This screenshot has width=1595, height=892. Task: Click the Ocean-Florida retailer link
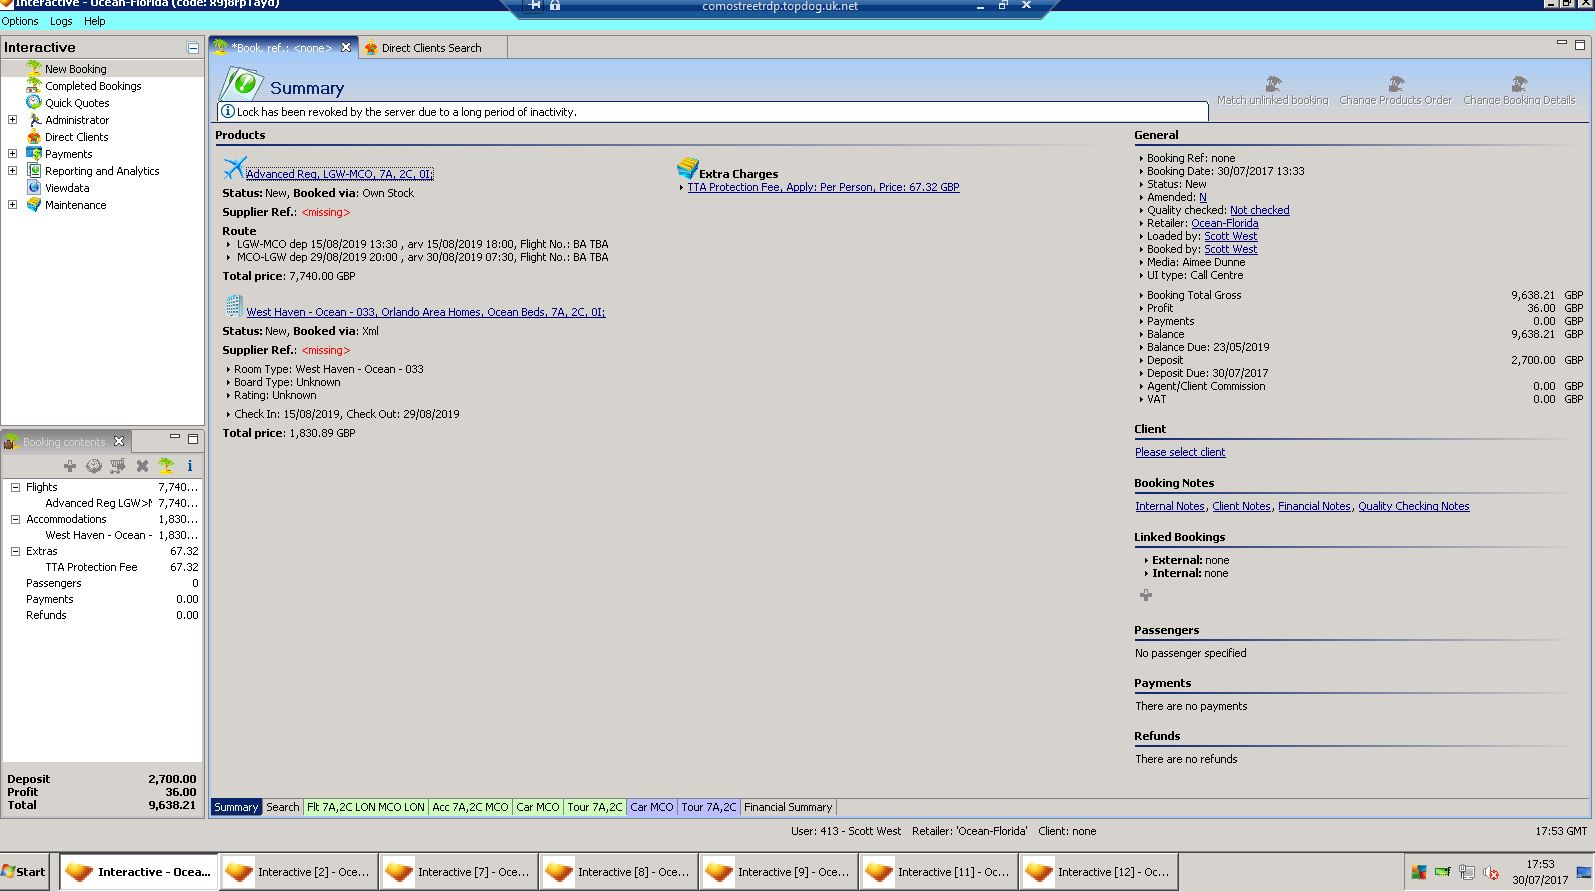(1225, 223)
